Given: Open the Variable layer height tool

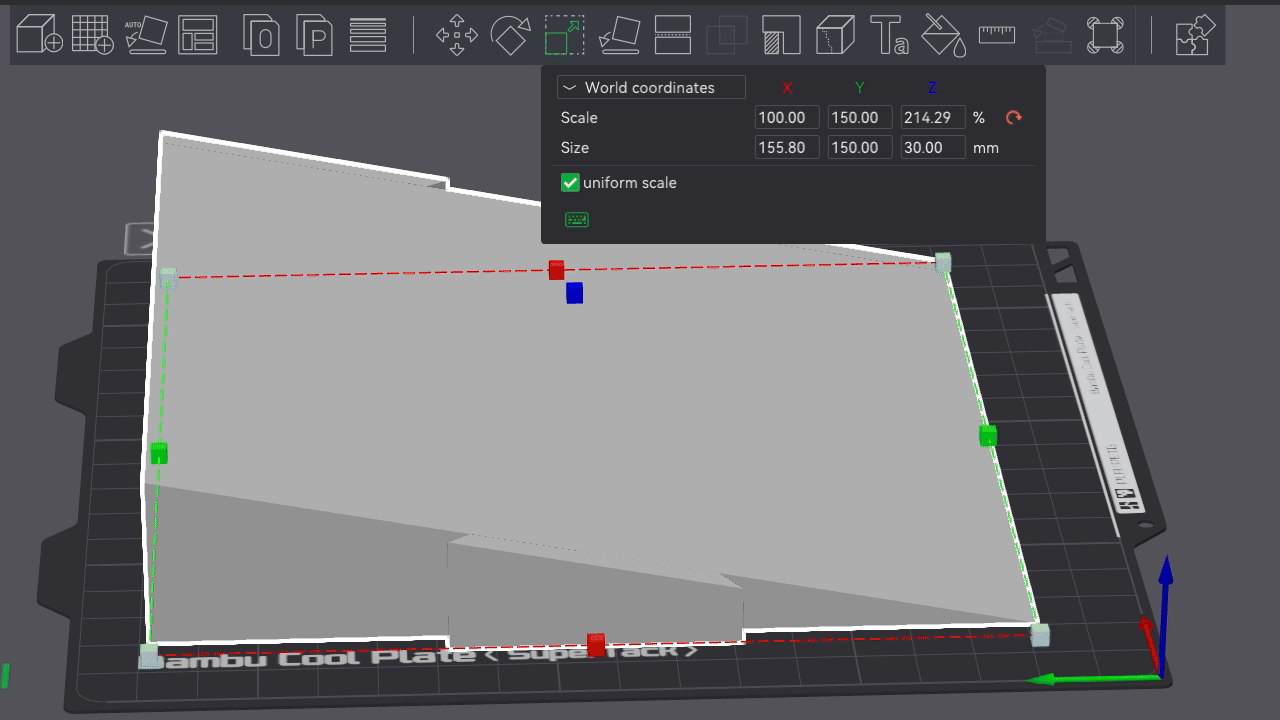Looking at the screenshot, I should [368, 34].
